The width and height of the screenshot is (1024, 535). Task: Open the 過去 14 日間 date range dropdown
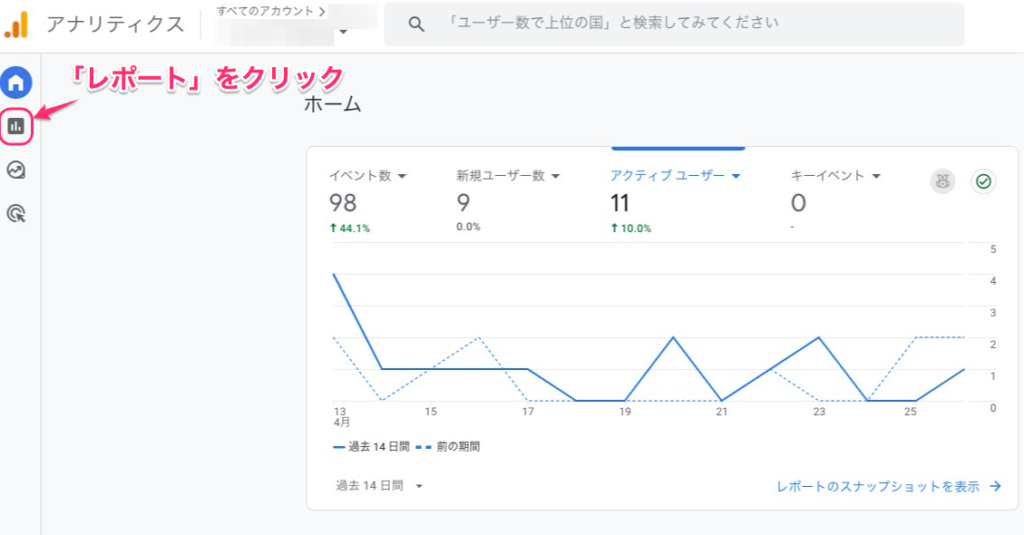(380, 486)
